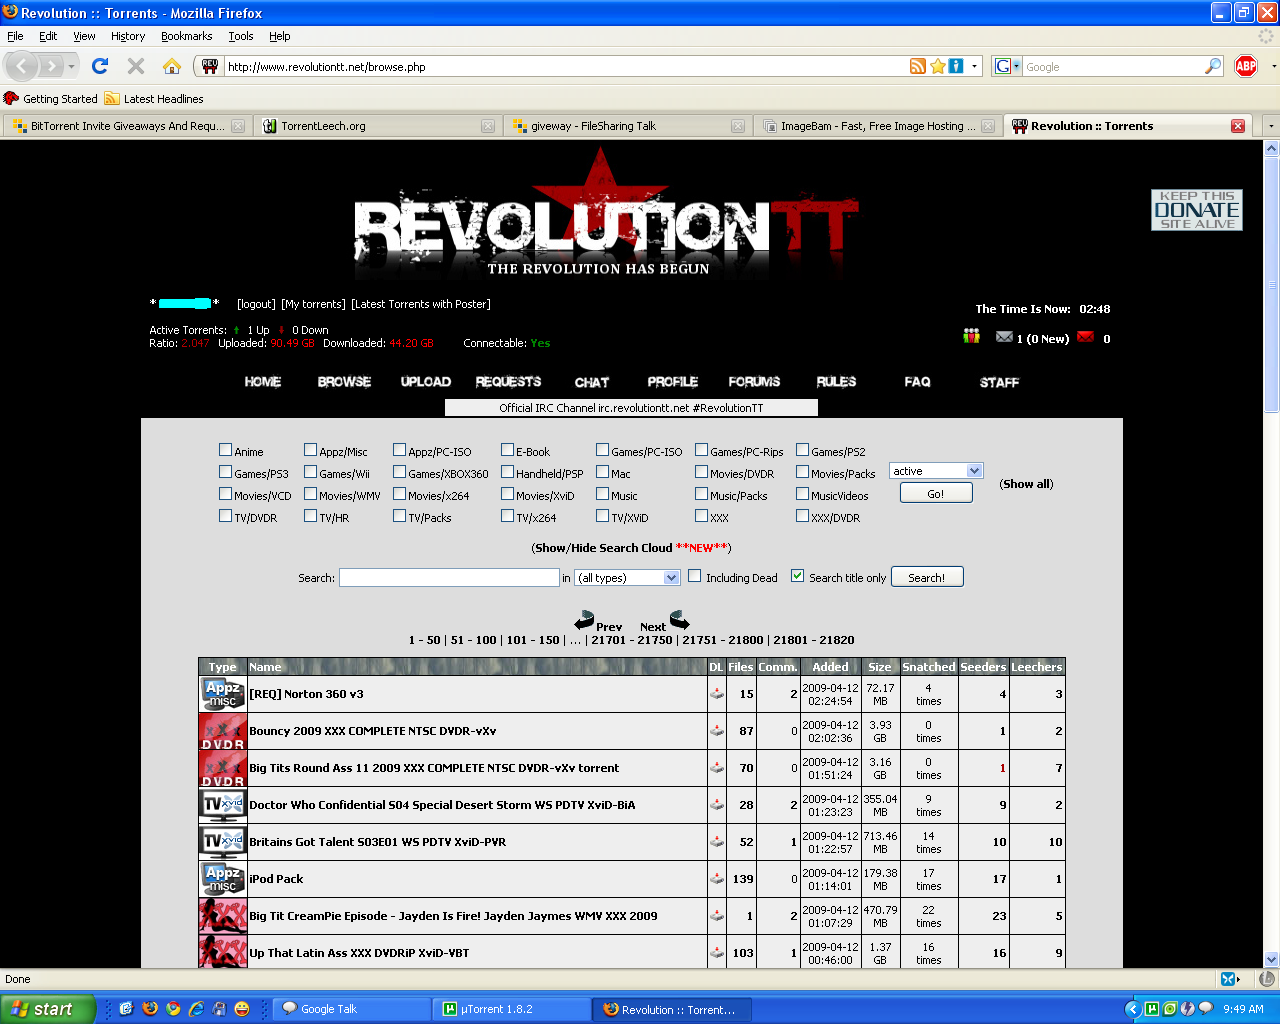Image resolution: width=1280 pixels, height=1024 pixels.
Task: Tick the Games/PC-ISO checkbox
Action: tap(602, 451)
